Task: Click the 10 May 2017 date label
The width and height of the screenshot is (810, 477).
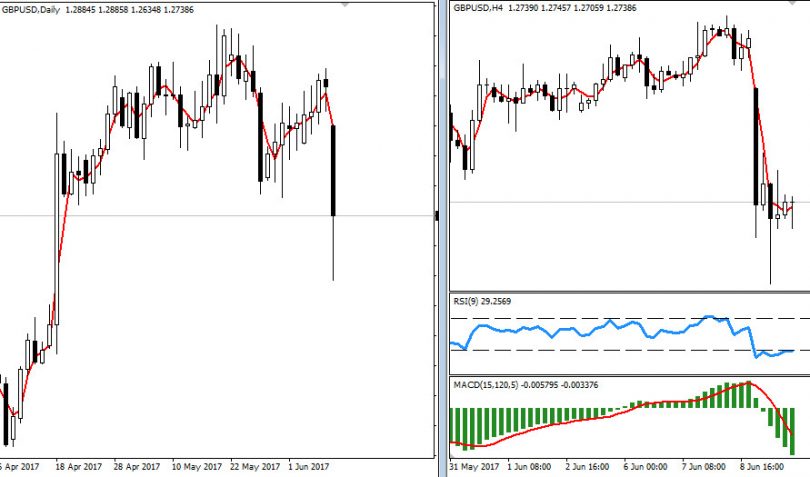Action: [x=197, y=467]
